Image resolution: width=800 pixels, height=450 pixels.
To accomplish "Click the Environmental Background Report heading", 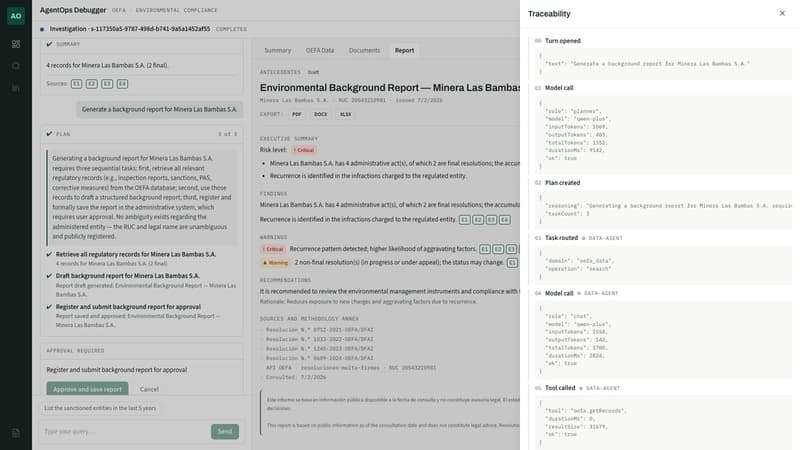I will 390,88.
